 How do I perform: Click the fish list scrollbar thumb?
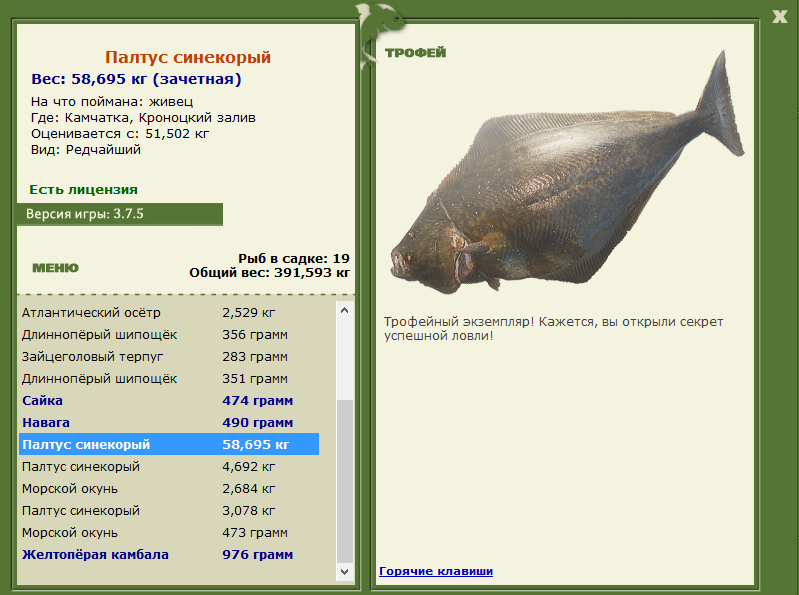345,481
